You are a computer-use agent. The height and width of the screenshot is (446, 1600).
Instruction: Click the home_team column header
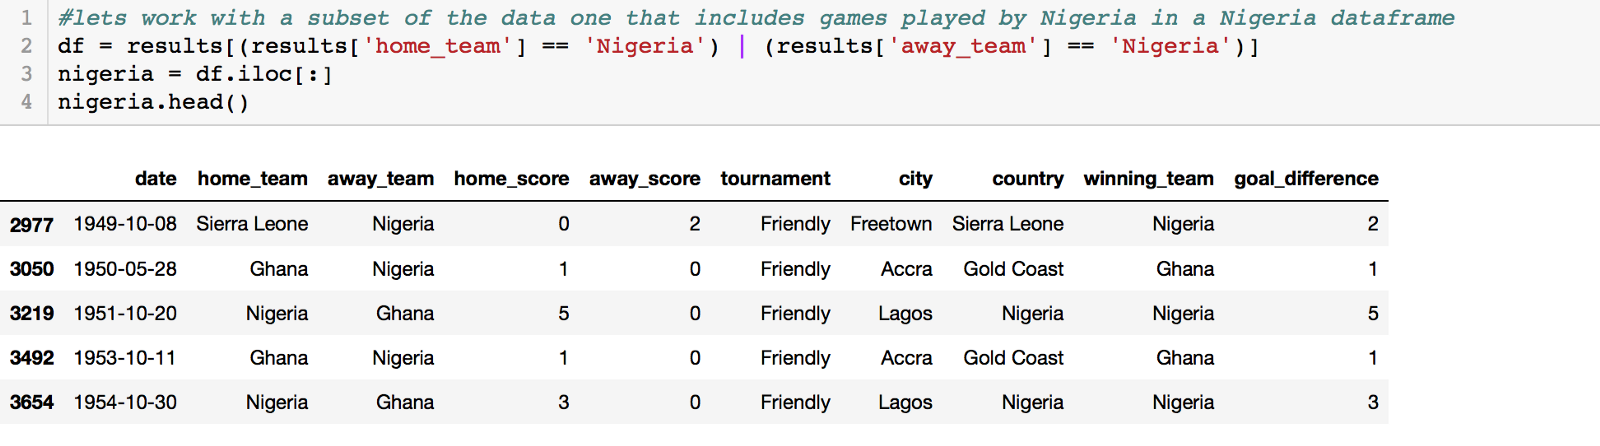point(252,179)
